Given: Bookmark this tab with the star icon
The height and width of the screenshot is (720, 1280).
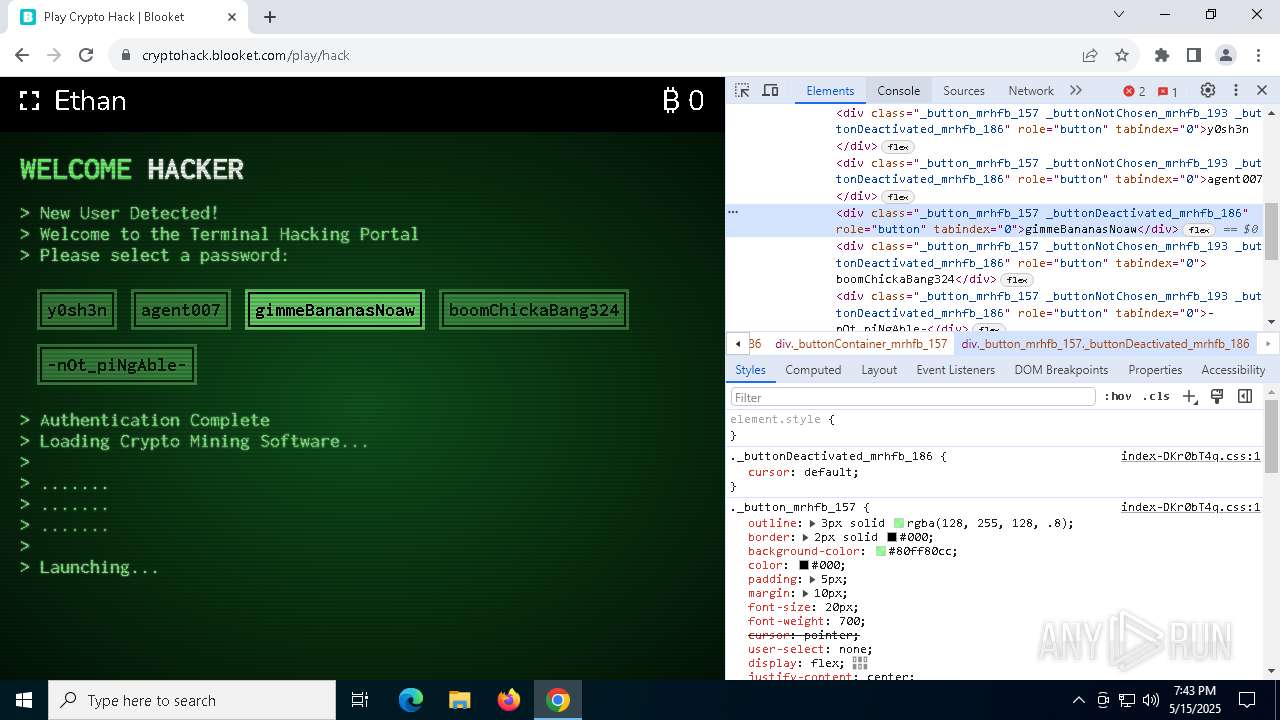Looking at the screenshot, I should pyautogui.click(x=1122, y=55).
